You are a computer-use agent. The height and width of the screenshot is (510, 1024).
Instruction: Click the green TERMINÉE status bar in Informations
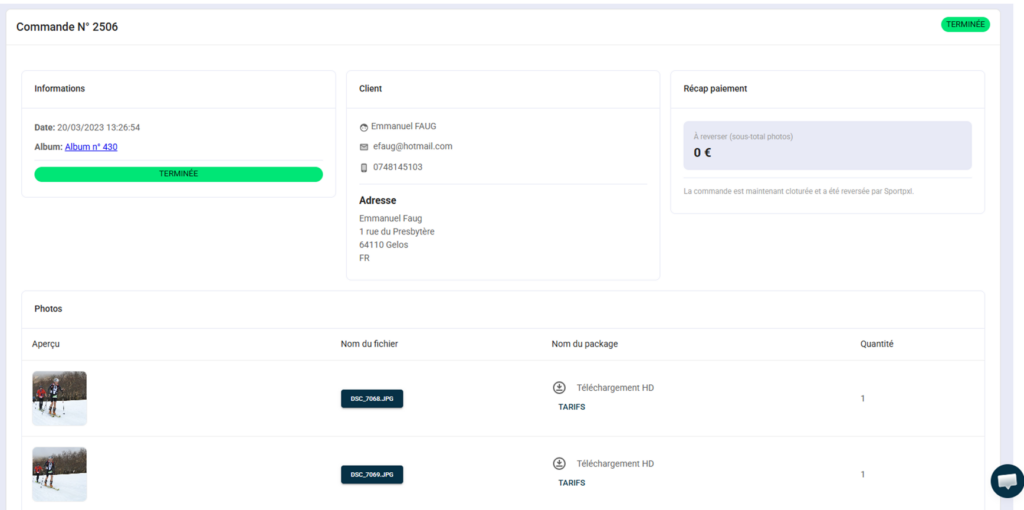click(x=178, y=174)
